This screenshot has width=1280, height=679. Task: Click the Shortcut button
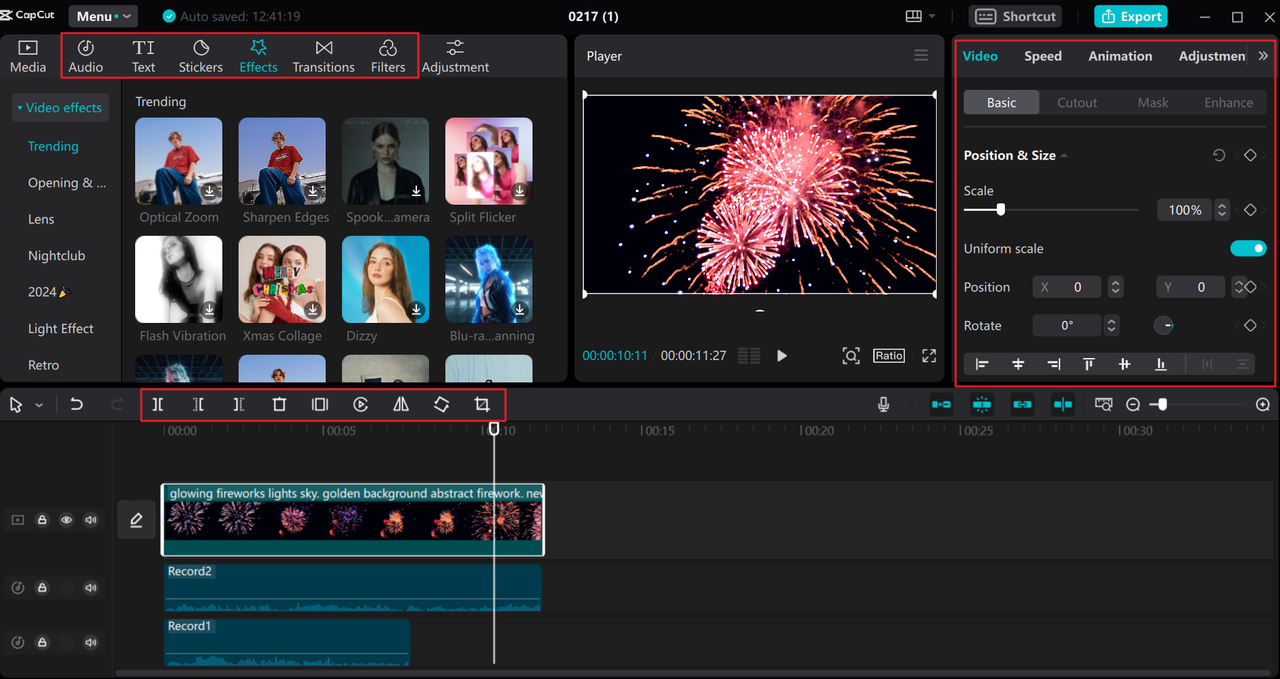tap(1015, 16)
